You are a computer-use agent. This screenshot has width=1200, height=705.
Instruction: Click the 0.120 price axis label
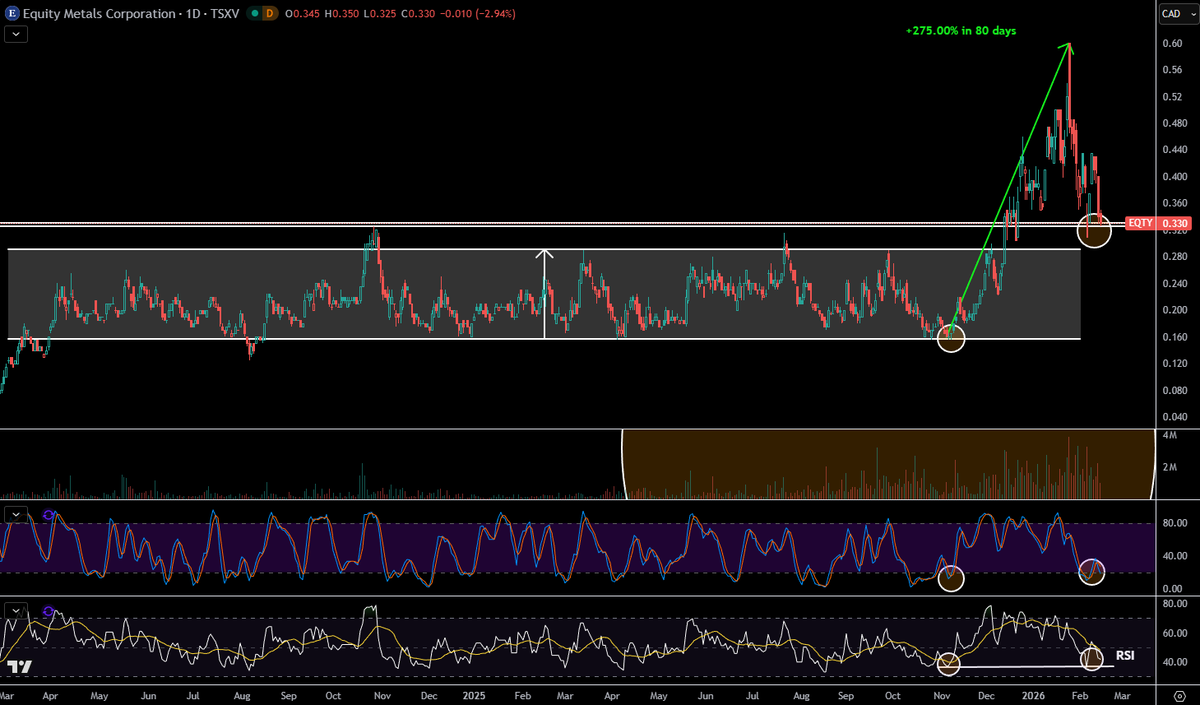(1174, 363)
